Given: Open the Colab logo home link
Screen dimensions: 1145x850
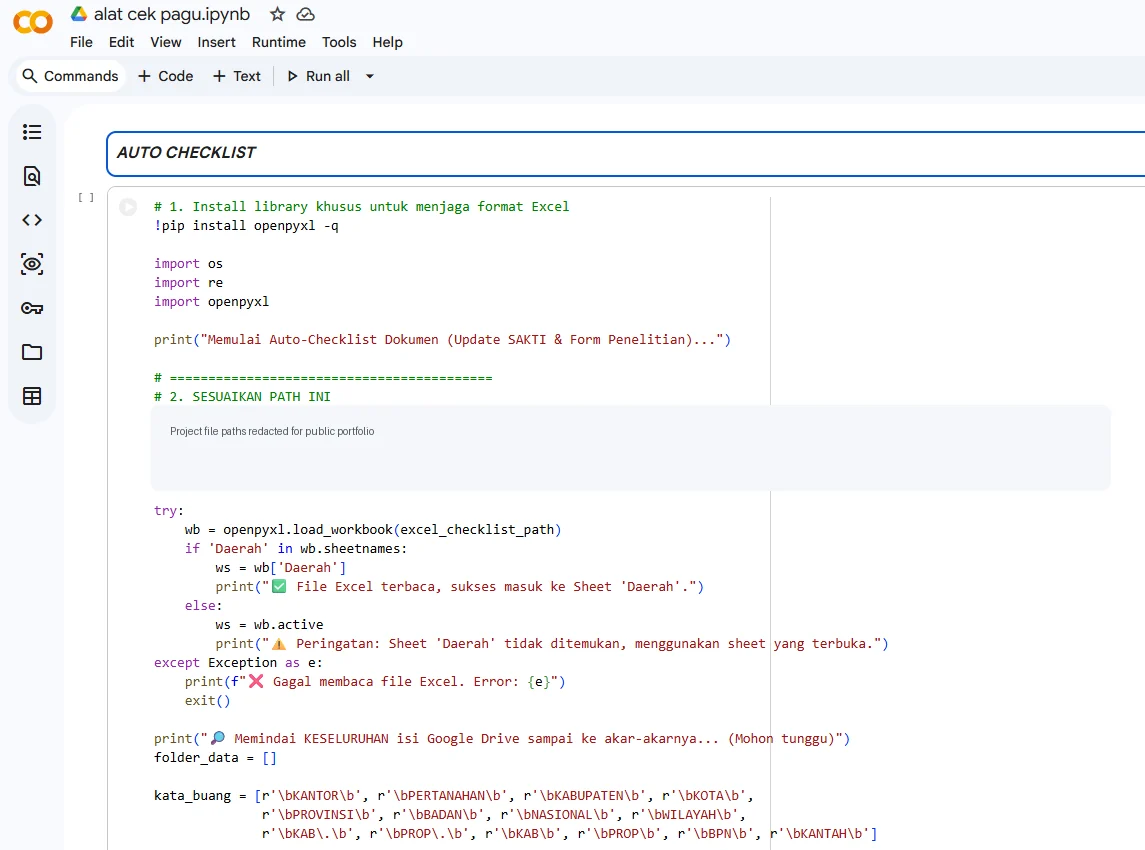Looking at the screenshot, I should pyautogui.click(x=33, y=22).
